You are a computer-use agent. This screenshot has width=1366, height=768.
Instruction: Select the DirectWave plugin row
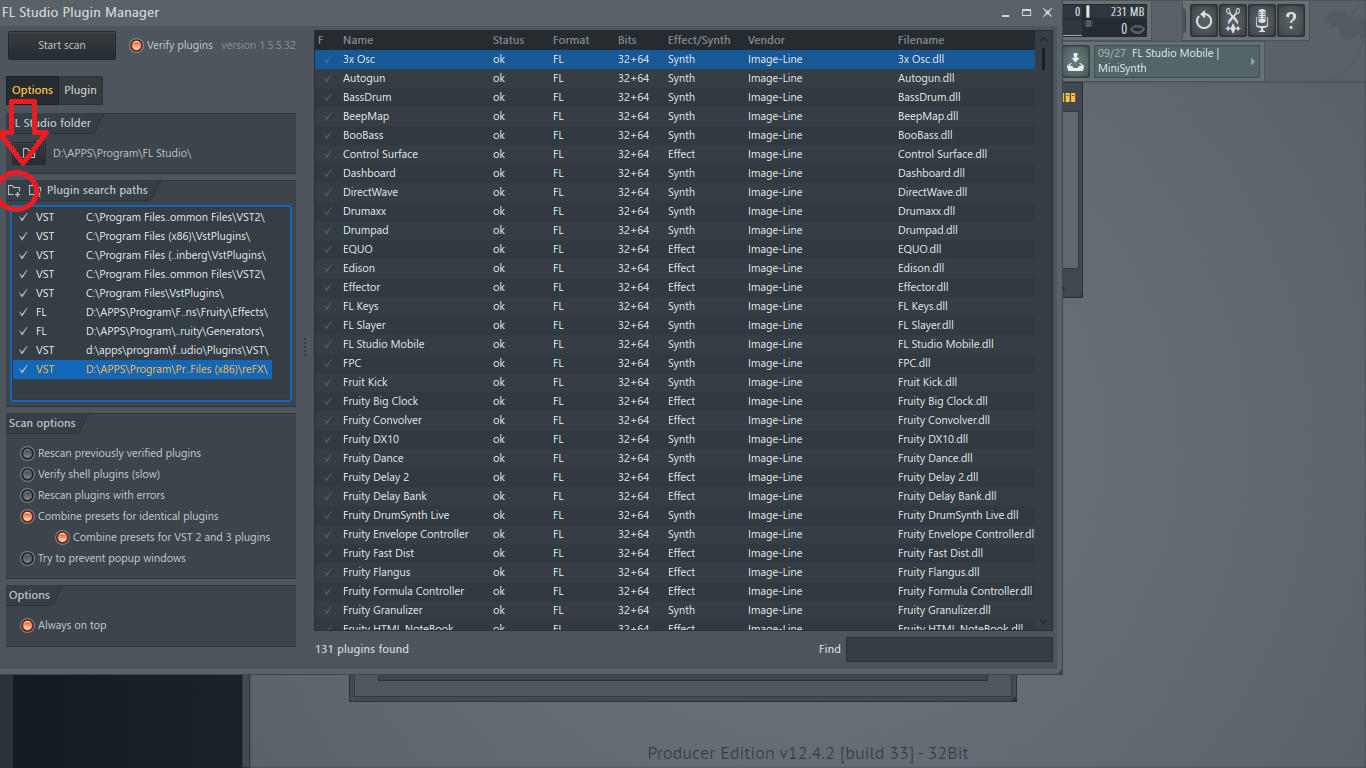click(x=675, y=192)
